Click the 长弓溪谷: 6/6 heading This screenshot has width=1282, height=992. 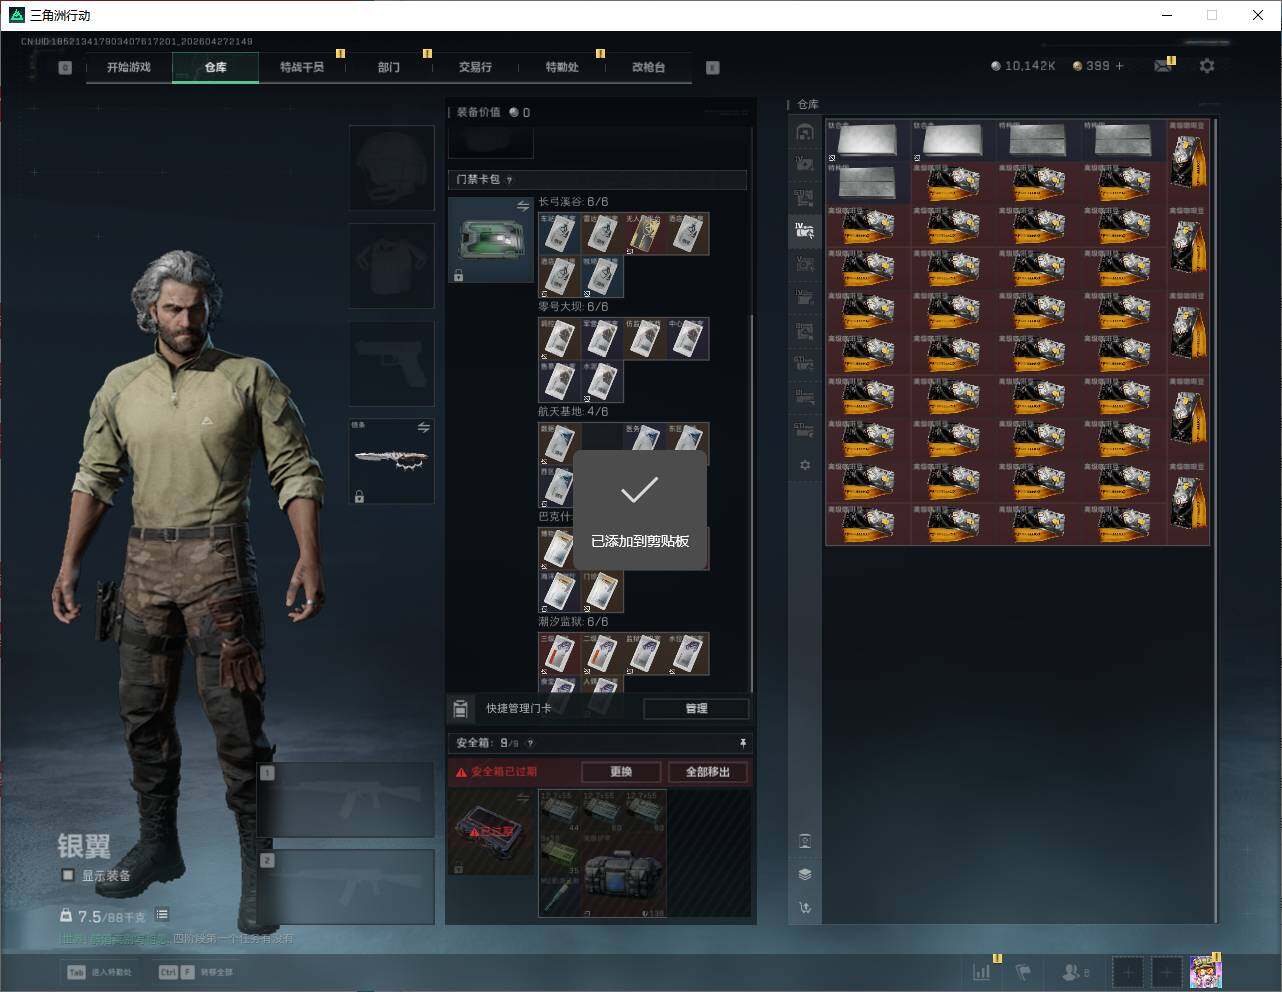click(x=573, y=202)
